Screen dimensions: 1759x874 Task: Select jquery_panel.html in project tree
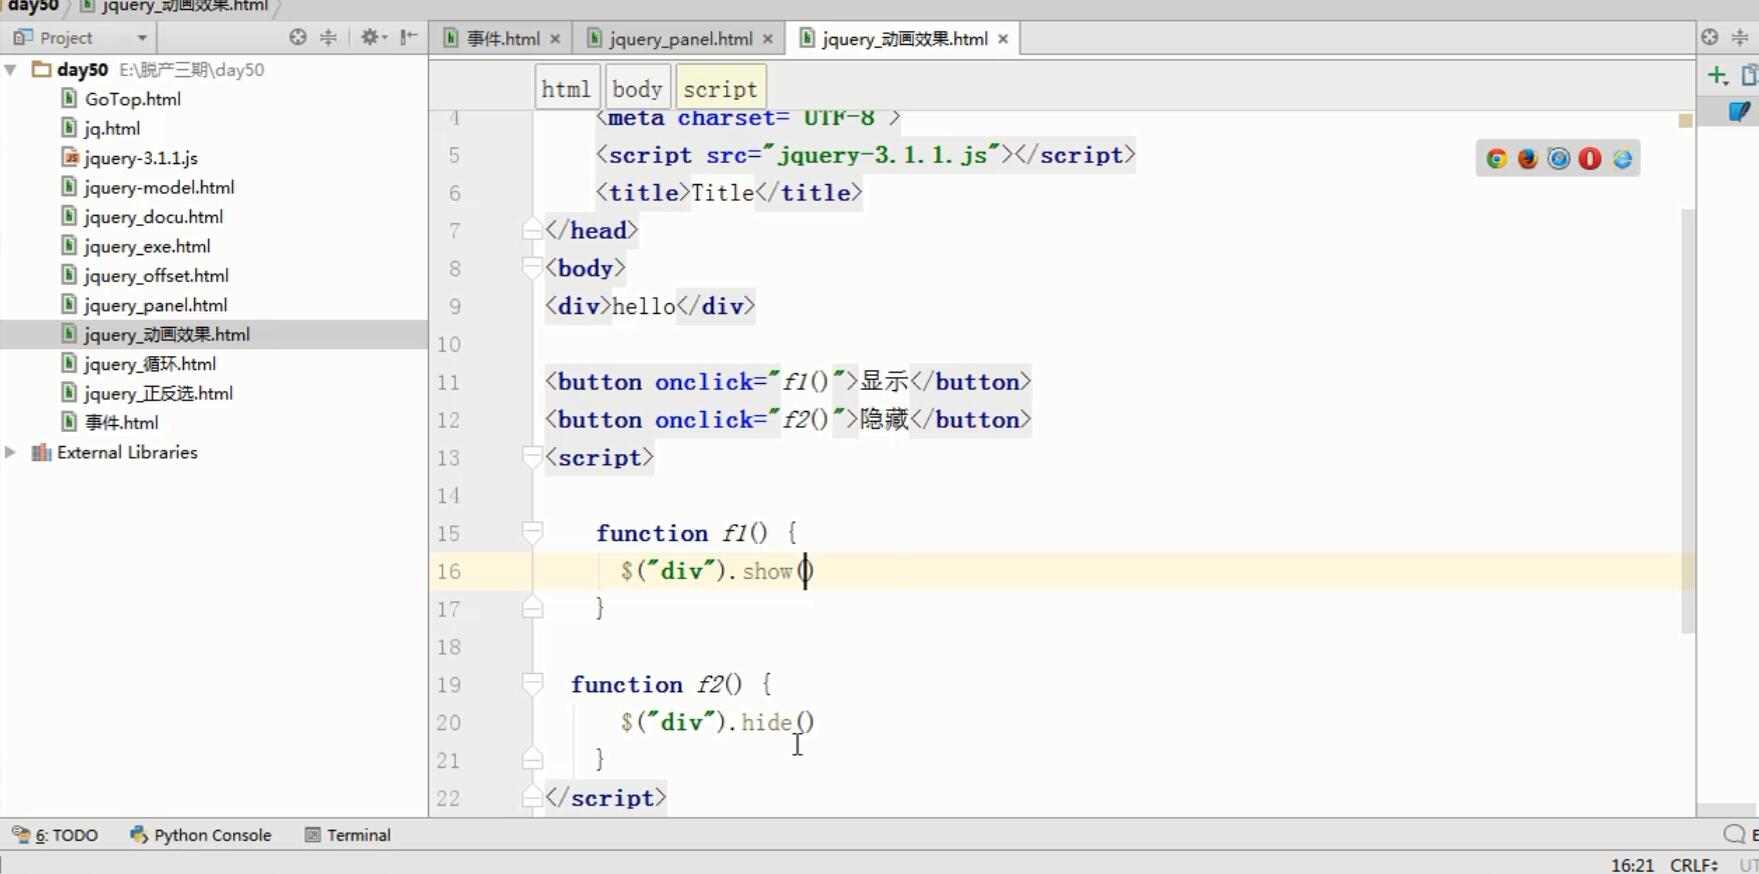[155, 305]
